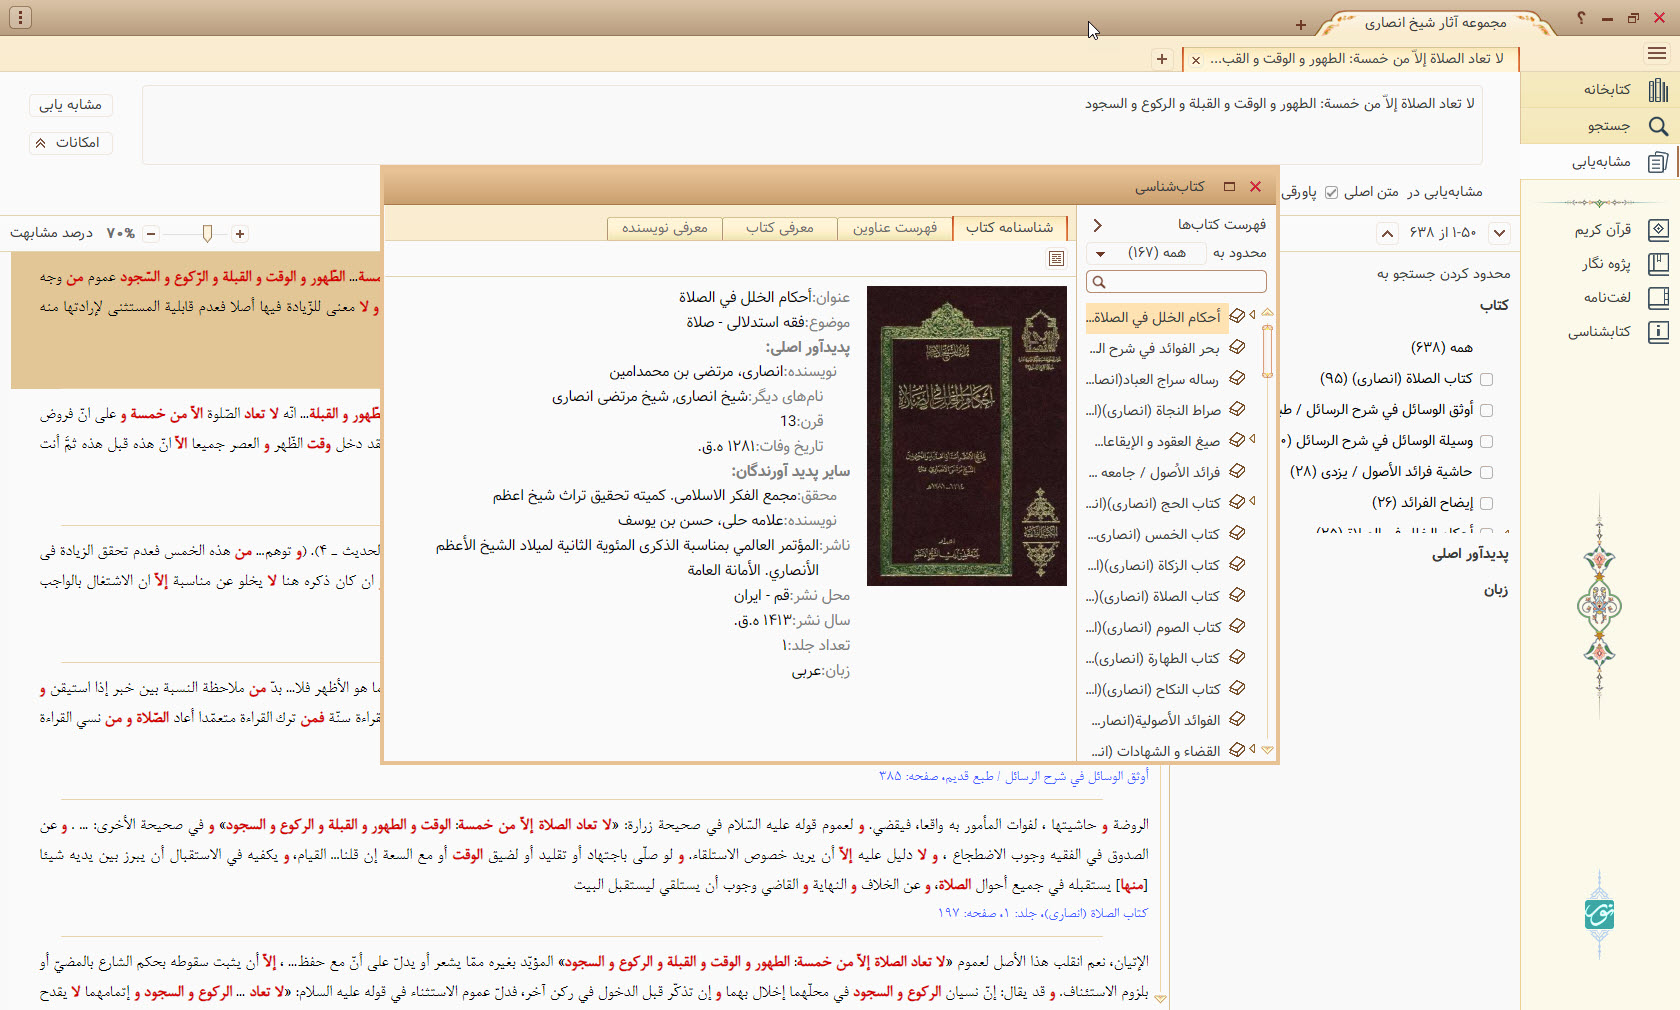Select the مشابه‌یابی sidebar icon
This screenshot has width=1680, height=1010.
coord(1657,162)
